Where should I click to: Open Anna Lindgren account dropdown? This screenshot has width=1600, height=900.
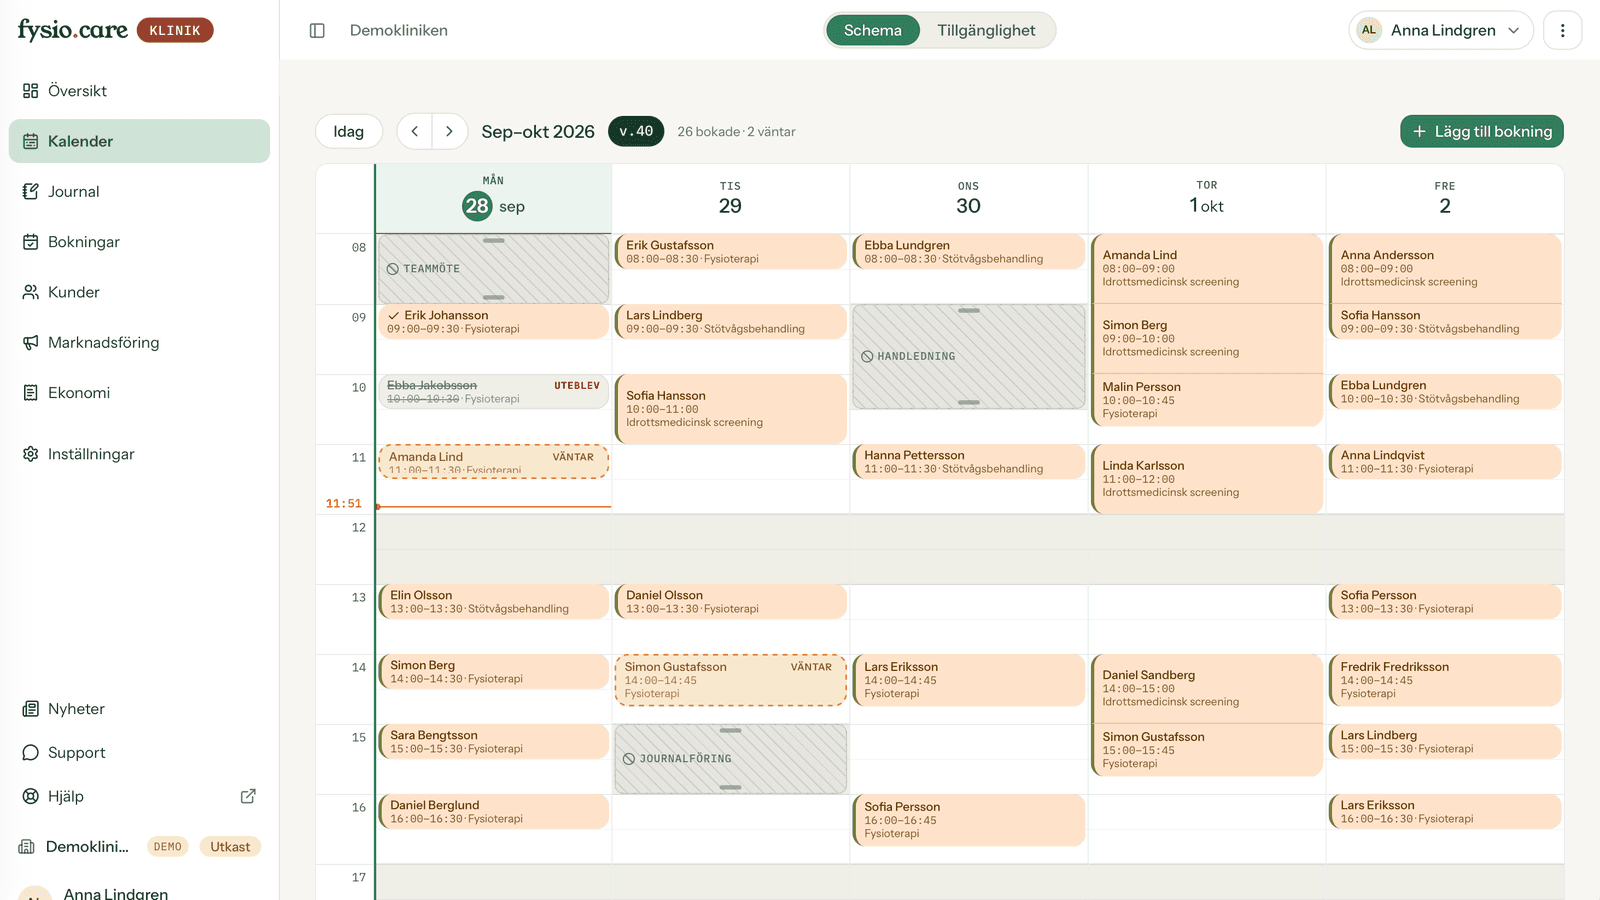[x=1440, y=30]
